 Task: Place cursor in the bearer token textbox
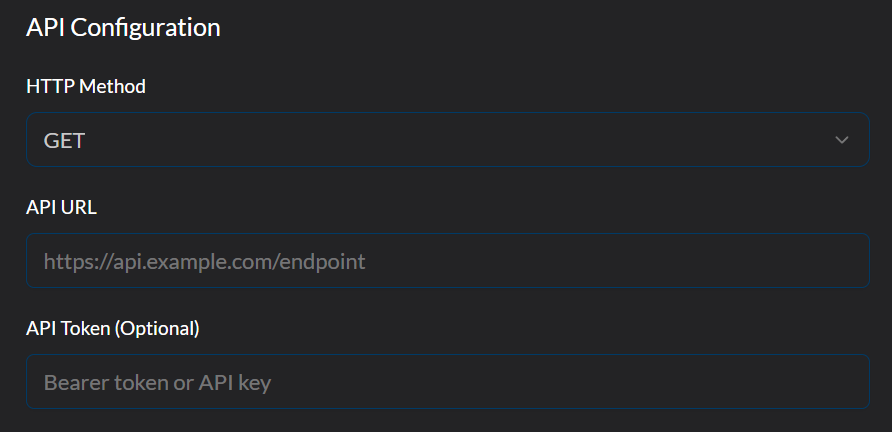point(447,382)
